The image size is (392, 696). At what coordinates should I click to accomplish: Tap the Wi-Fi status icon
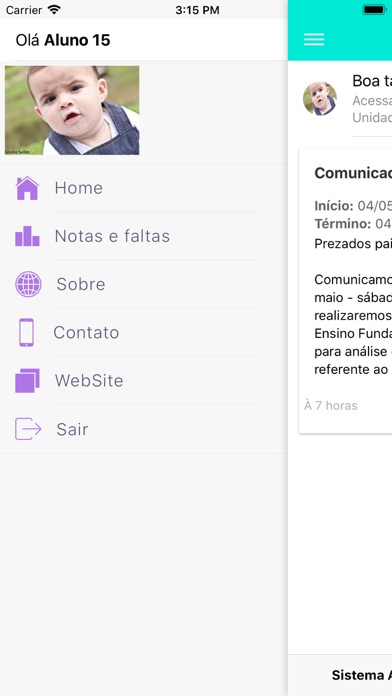54,9
